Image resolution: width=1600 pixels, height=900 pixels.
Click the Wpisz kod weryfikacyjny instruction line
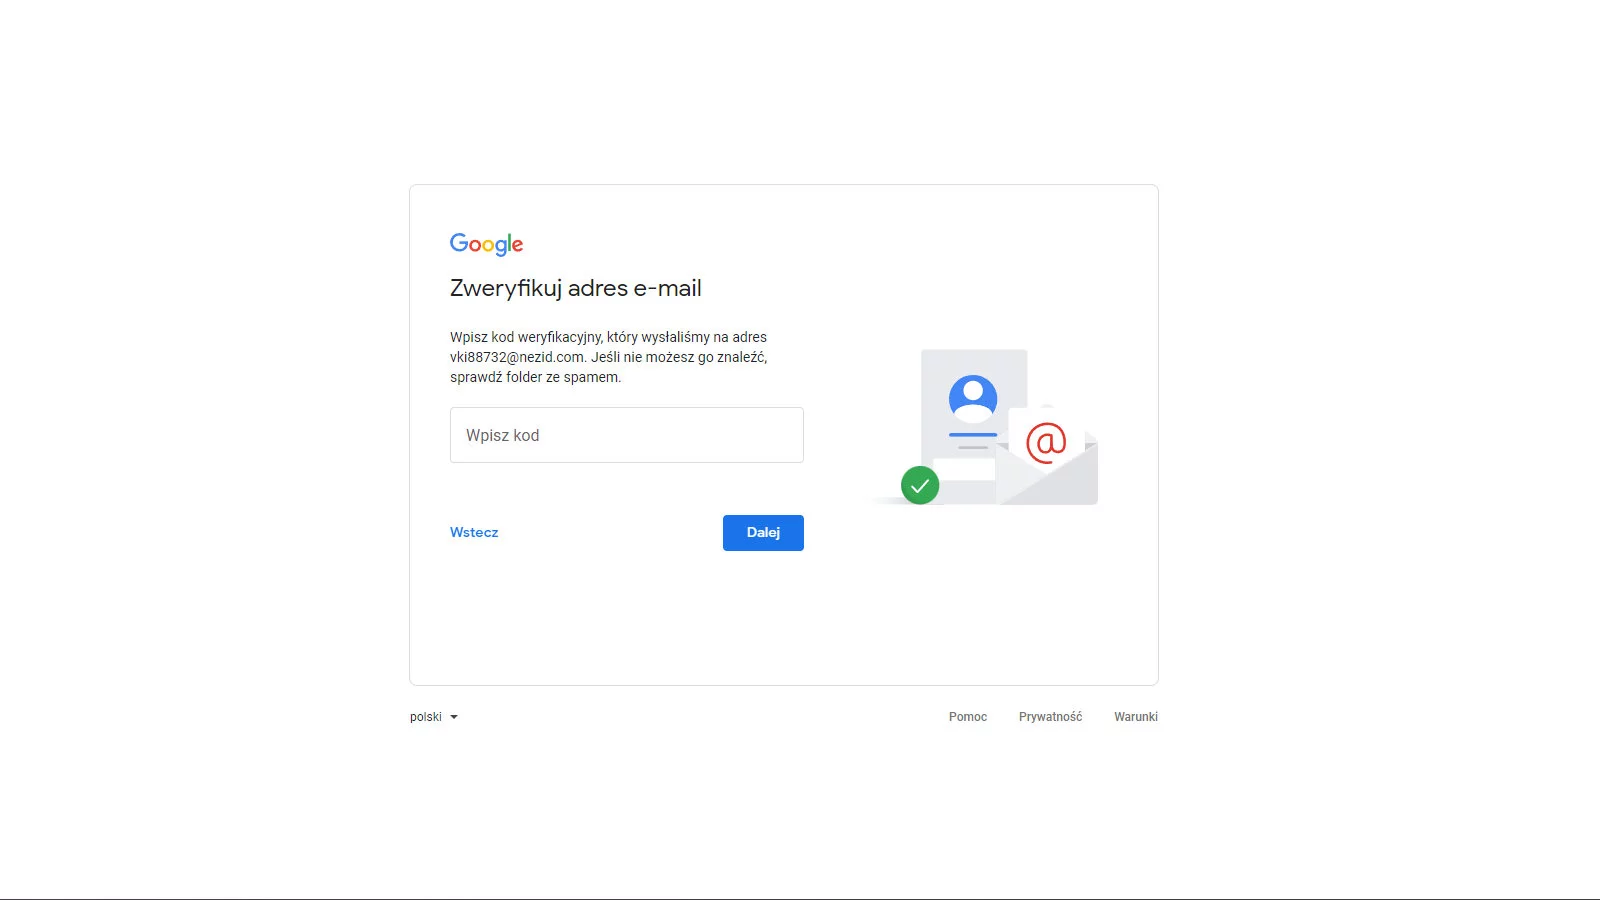pyautogui.click(x=608, y=337)
